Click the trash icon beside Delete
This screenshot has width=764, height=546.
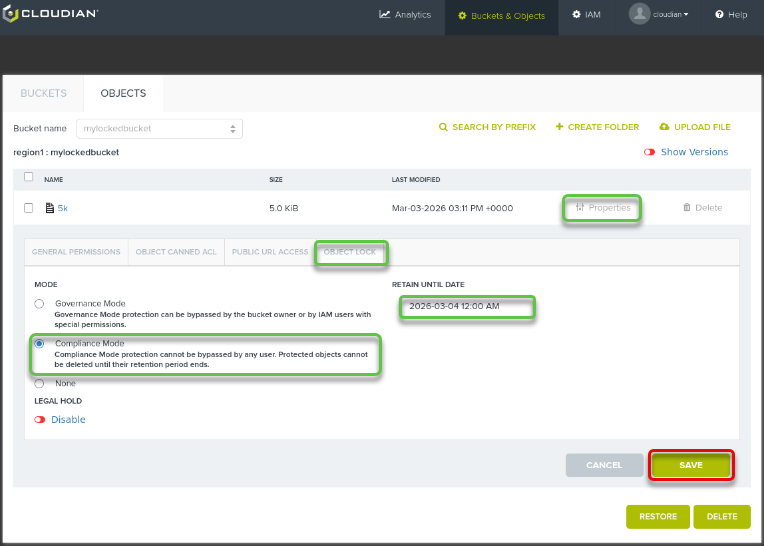[x=687, y=207]
